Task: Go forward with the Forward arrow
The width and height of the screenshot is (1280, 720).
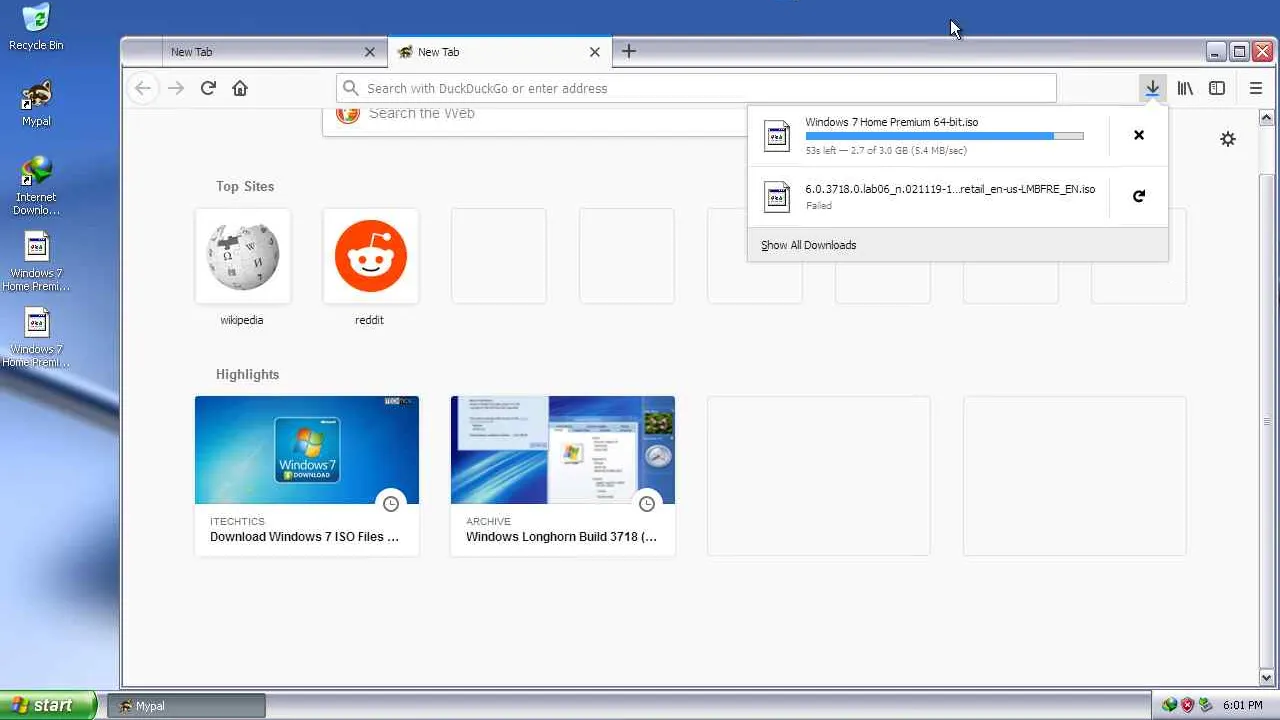Action: [x=176, y=88]
